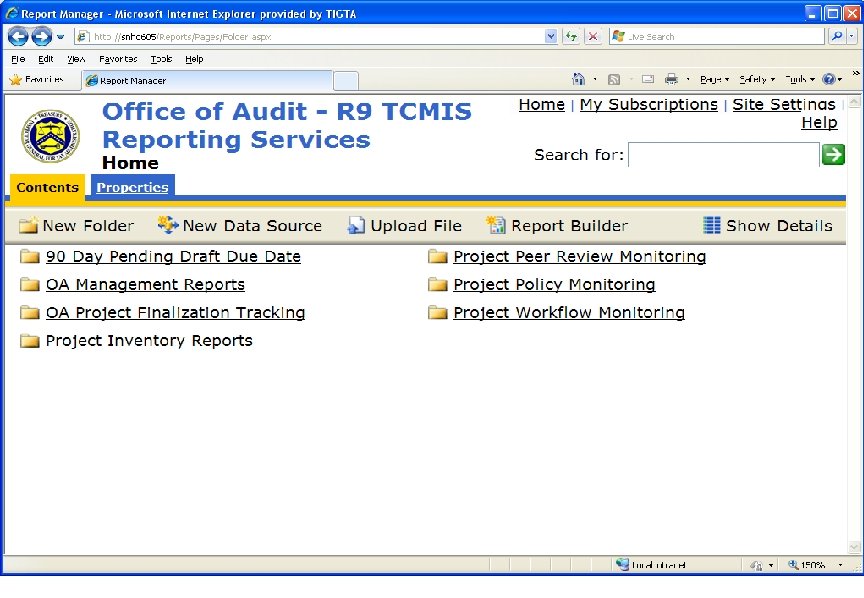The height and width of the screenshot is (598, 864).
Task: Select the Report Manager browser tab
Action: 207,80
